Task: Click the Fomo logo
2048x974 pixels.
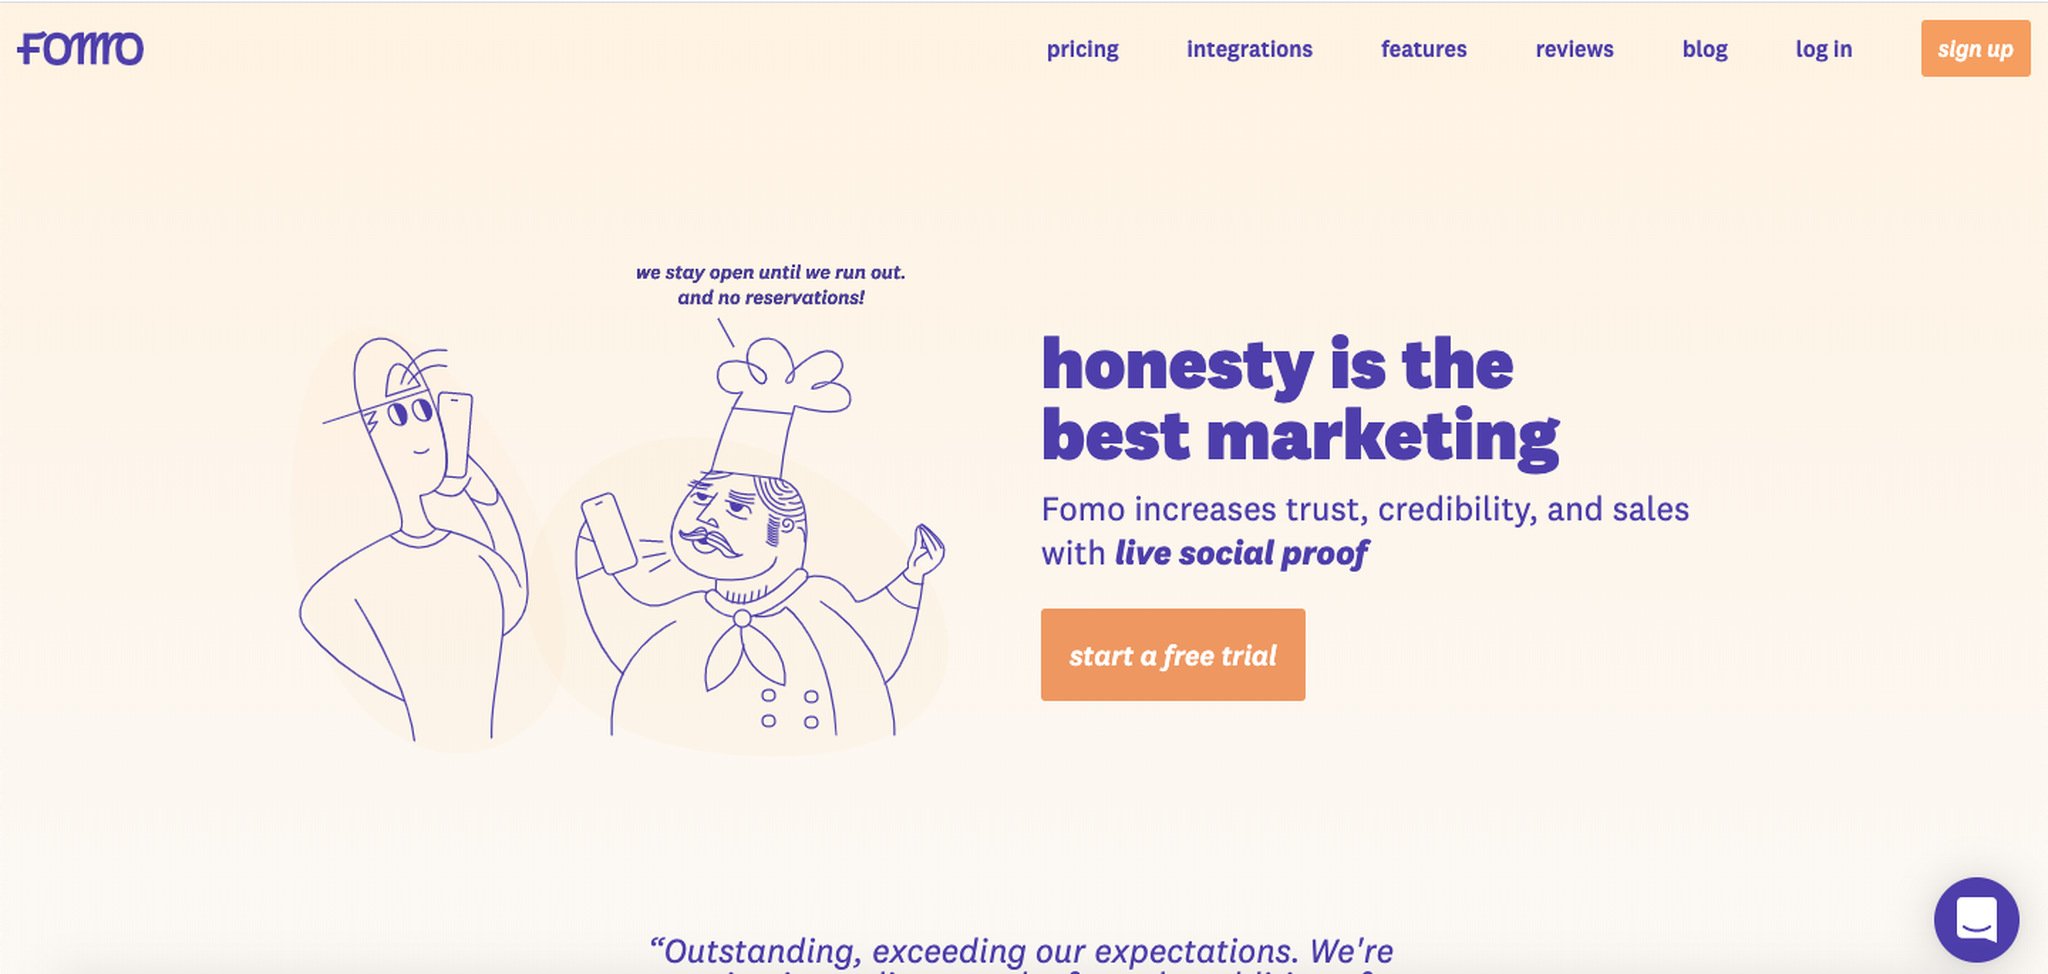Action: [x=80, y=48]
